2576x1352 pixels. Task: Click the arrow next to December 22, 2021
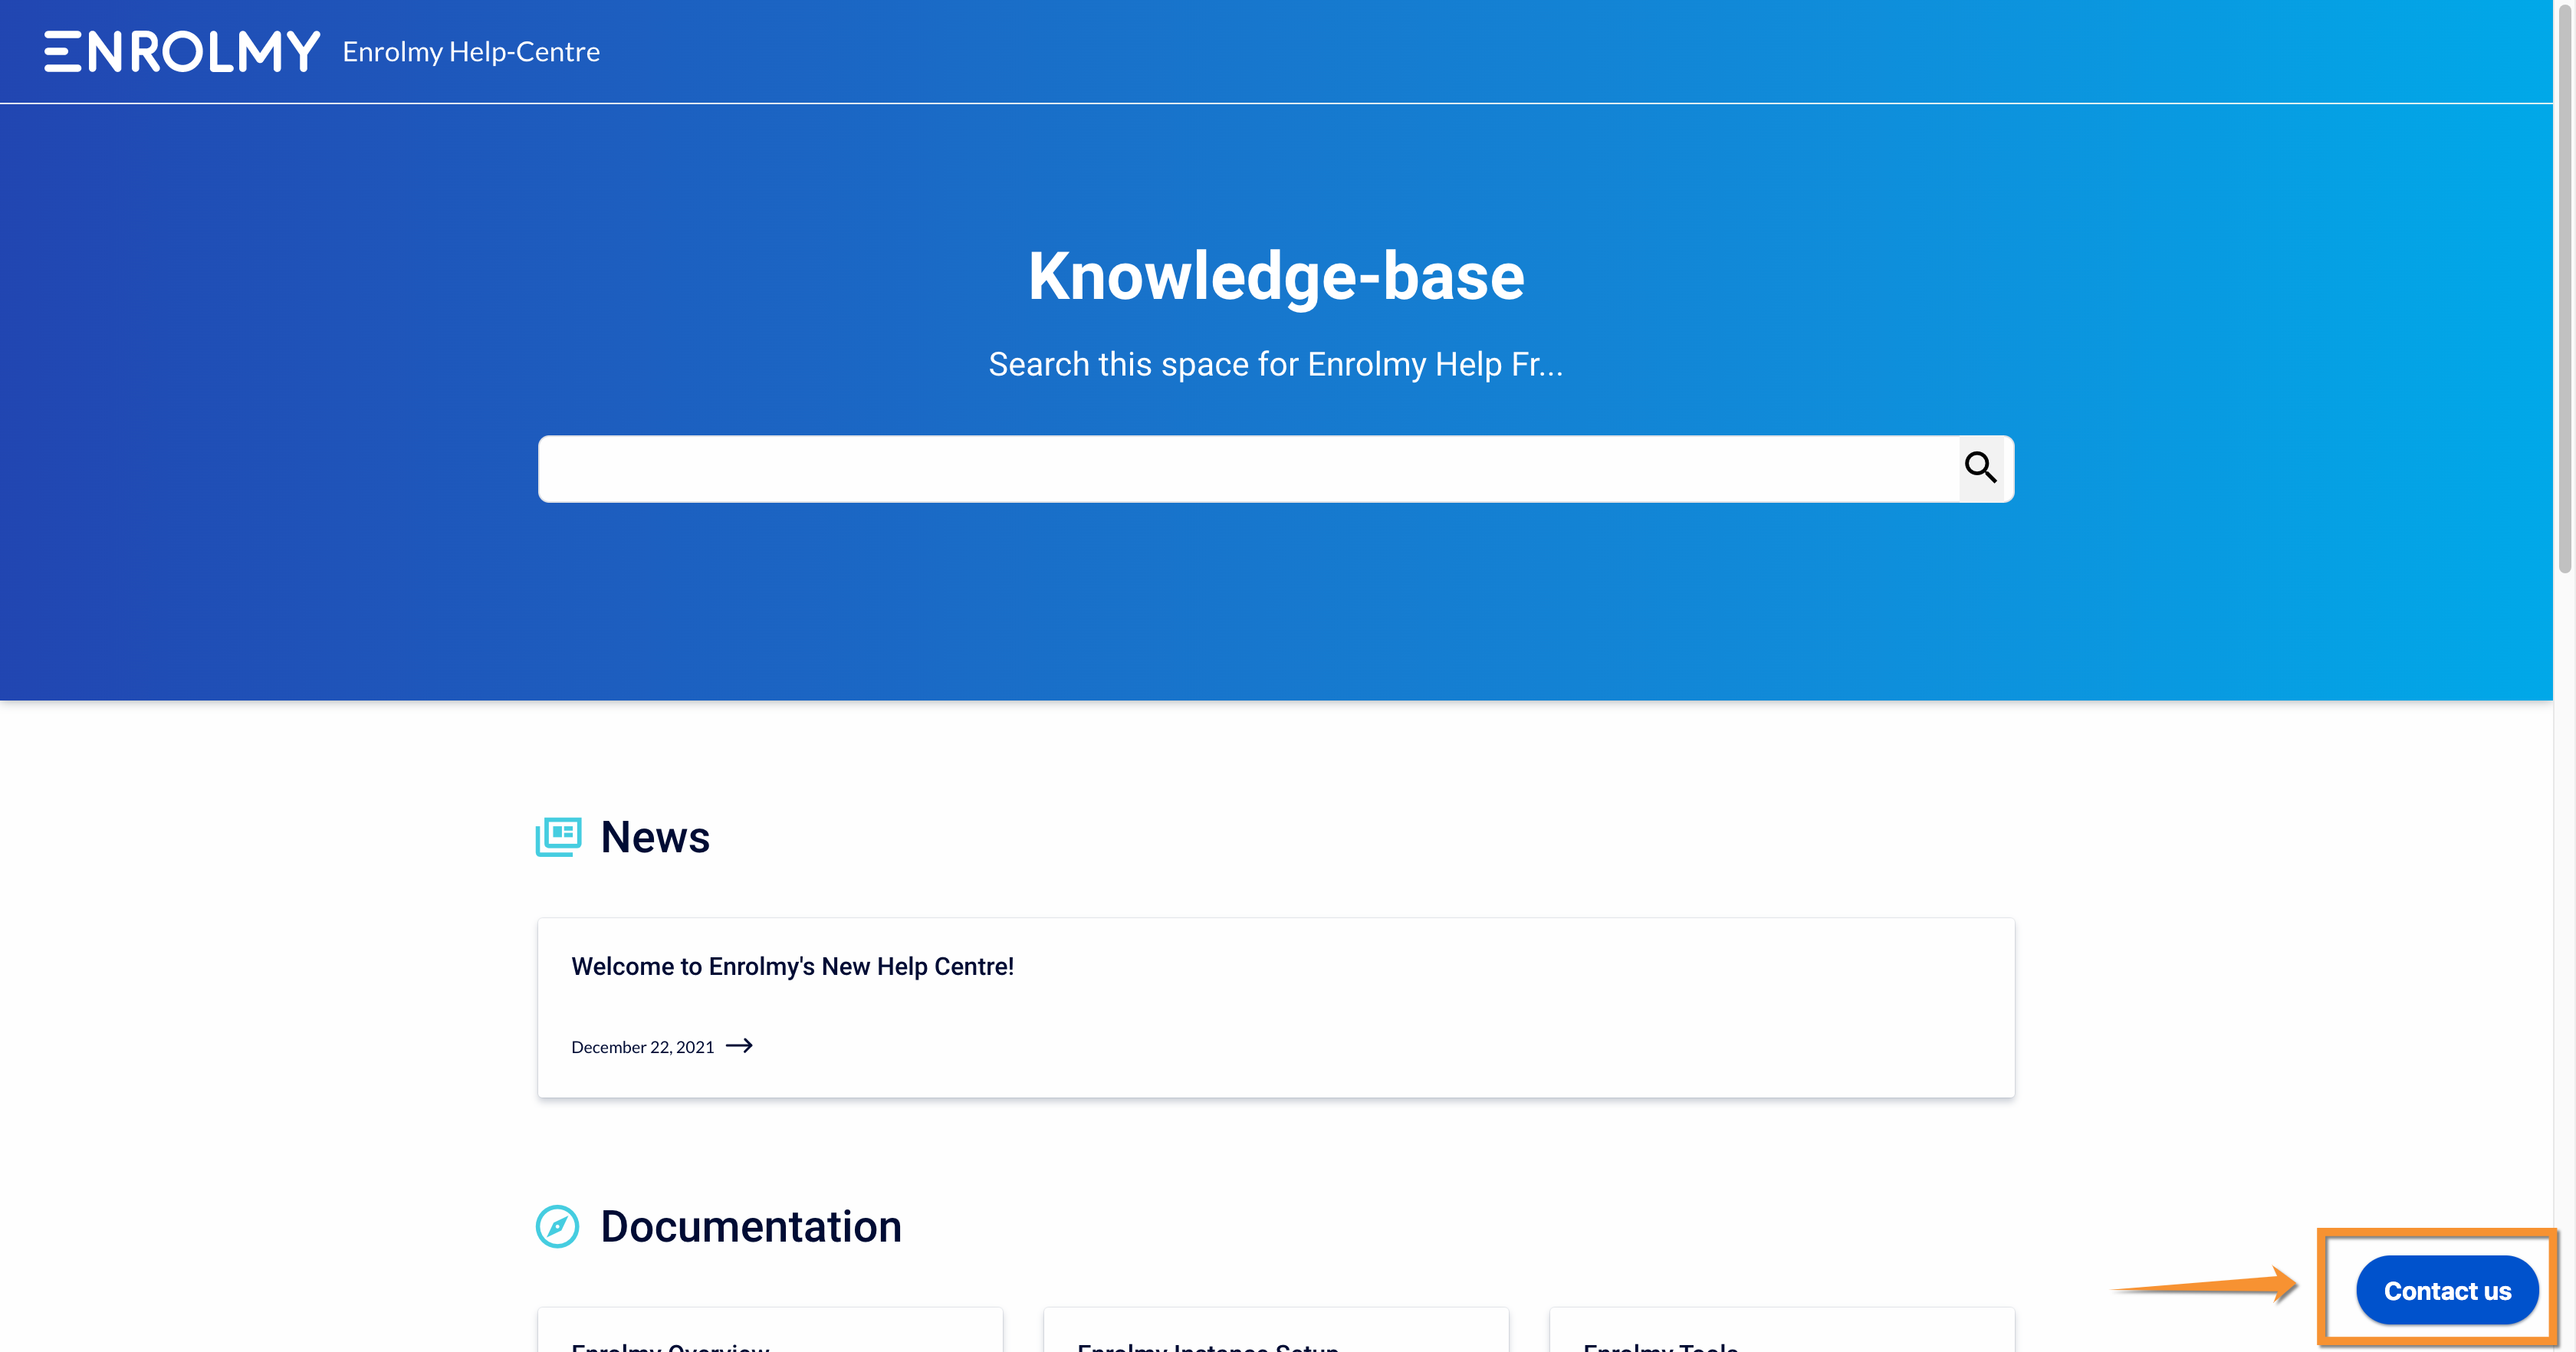[x=739, y=1046]
